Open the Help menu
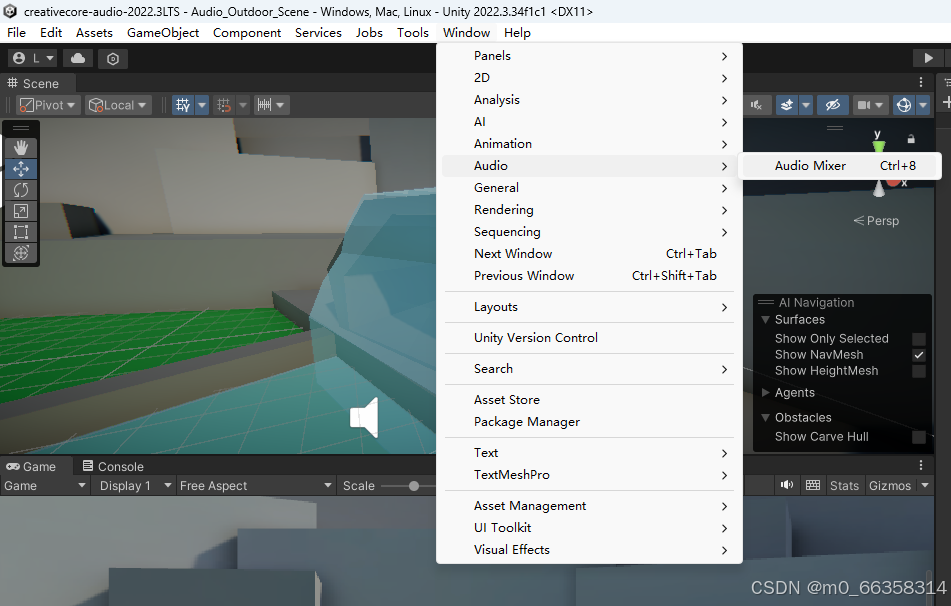This screenshot has width=951, height=606. pos(517,33)
